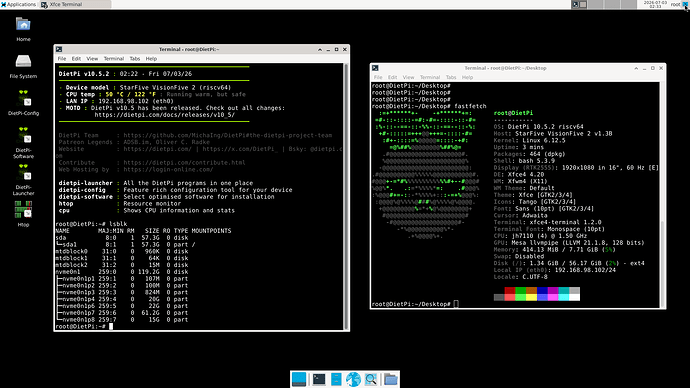Open Help menu in the left terminal
This screenshot has width=690, height=388.
pos(151,59)
